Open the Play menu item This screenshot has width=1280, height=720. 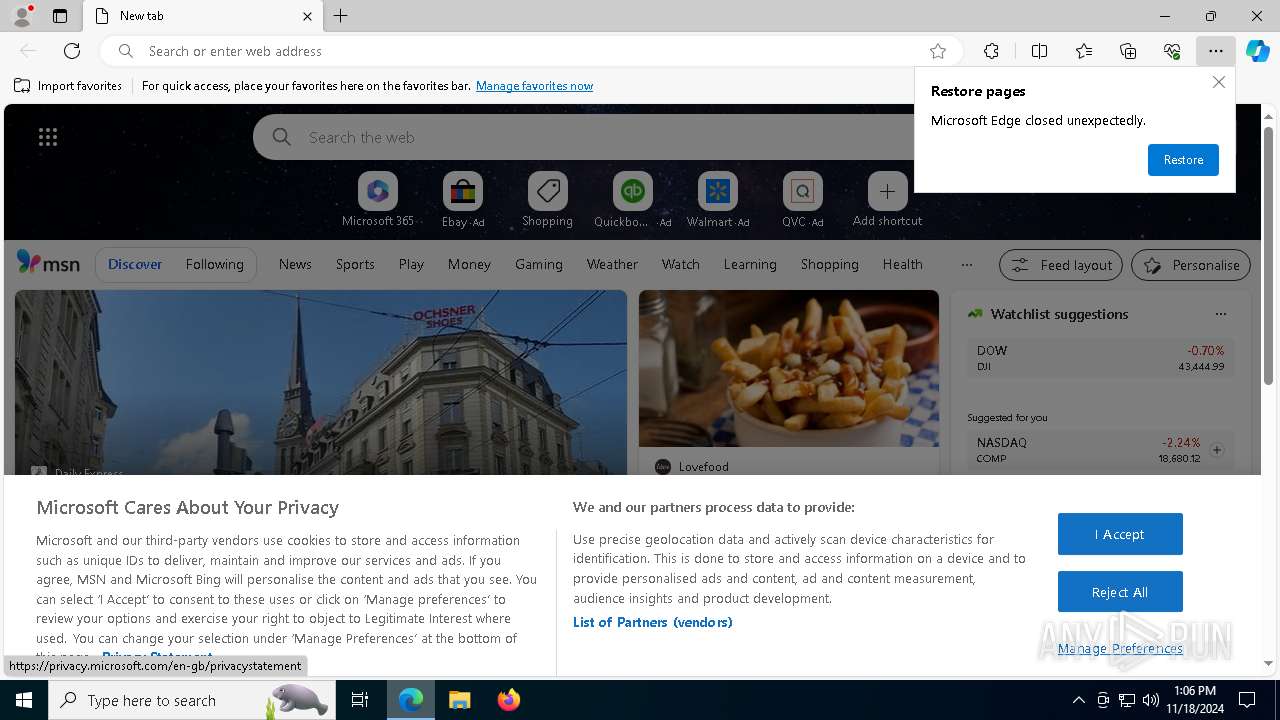coord(411,264)
